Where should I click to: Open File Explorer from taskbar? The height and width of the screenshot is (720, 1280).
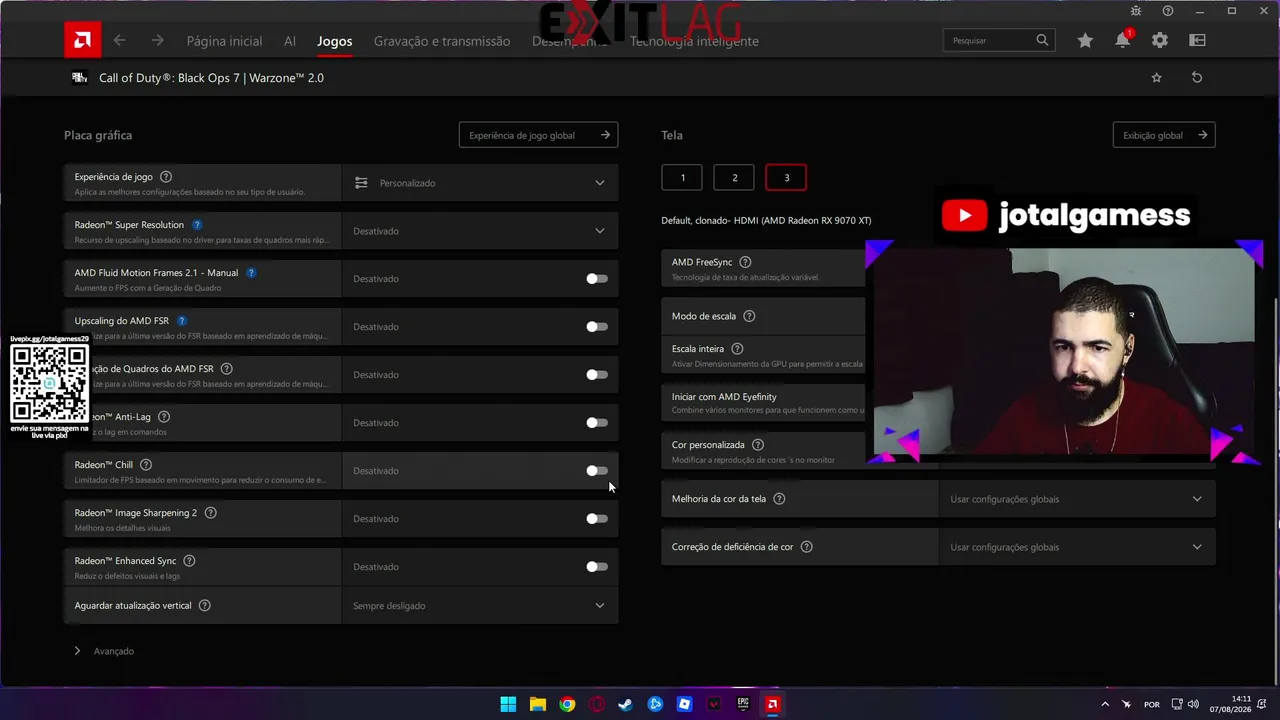(538, 704)
